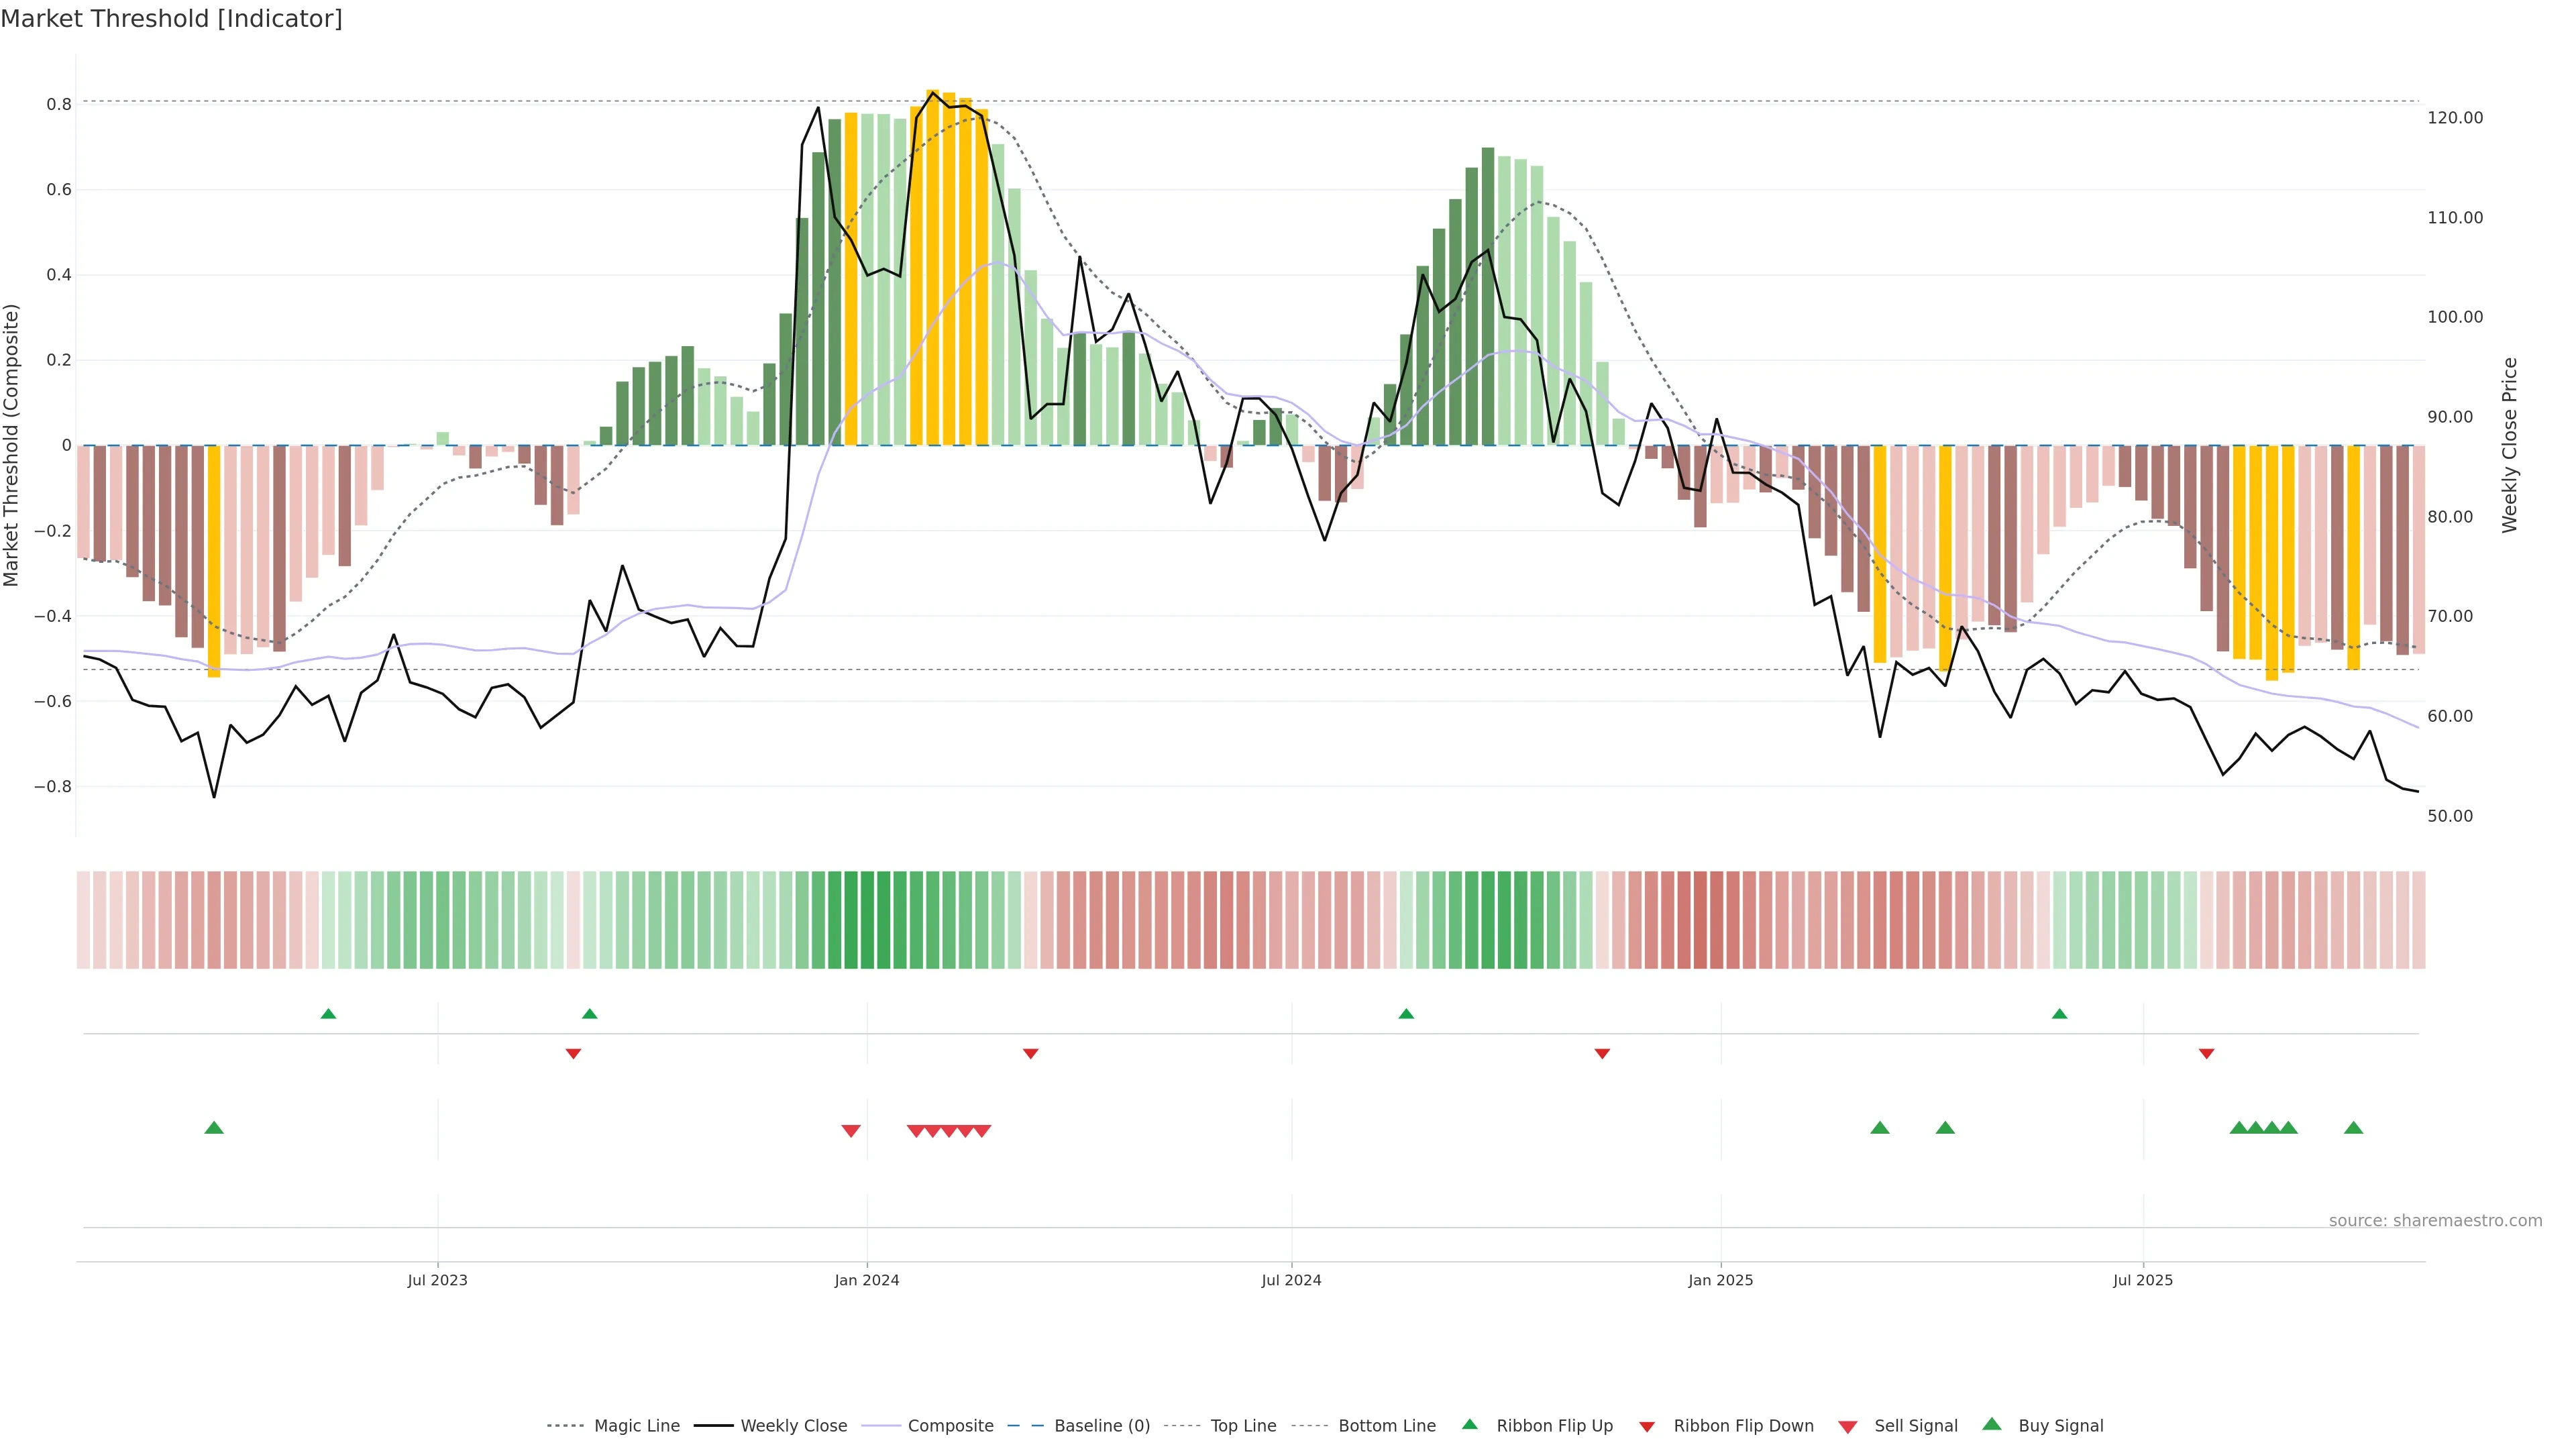Click the Sell Signal legend triangle icon
The width and height of the screenshot is (2576, 1449).
tap(1848, 1427)
